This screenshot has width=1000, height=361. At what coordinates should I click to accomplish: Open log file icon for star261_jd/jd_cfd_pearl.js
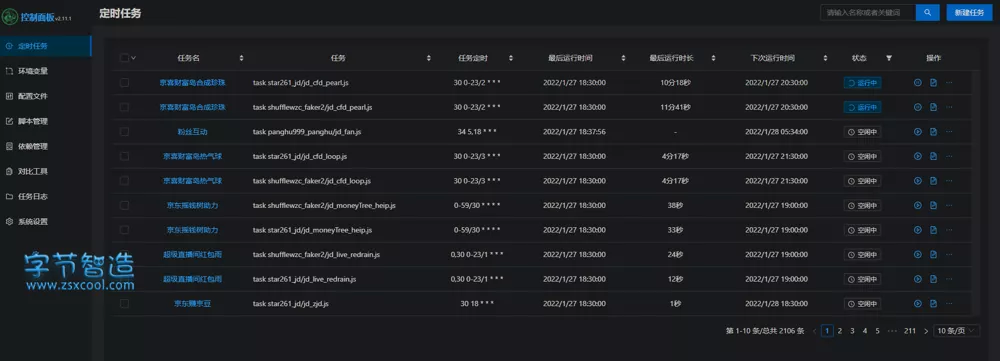point(934,82)
